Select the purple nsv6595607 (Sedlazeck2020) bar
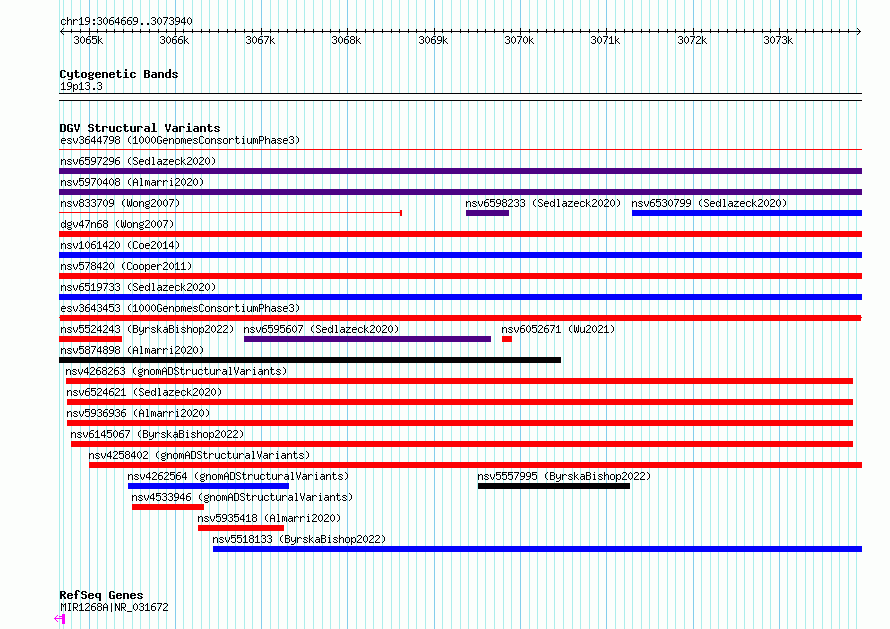 (x=367, y=339)
